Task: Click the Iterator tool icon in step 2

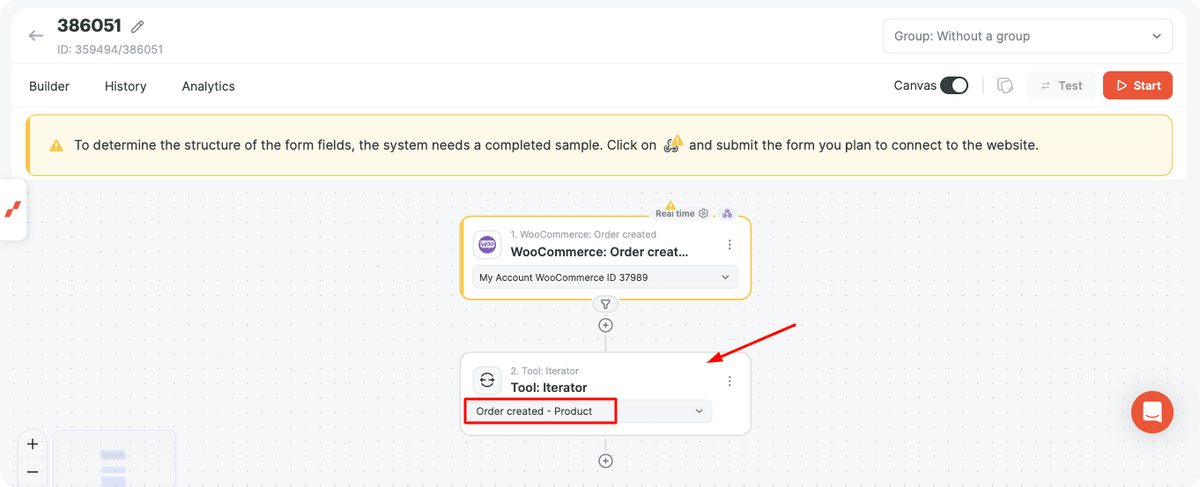Action: pos(487,380)
